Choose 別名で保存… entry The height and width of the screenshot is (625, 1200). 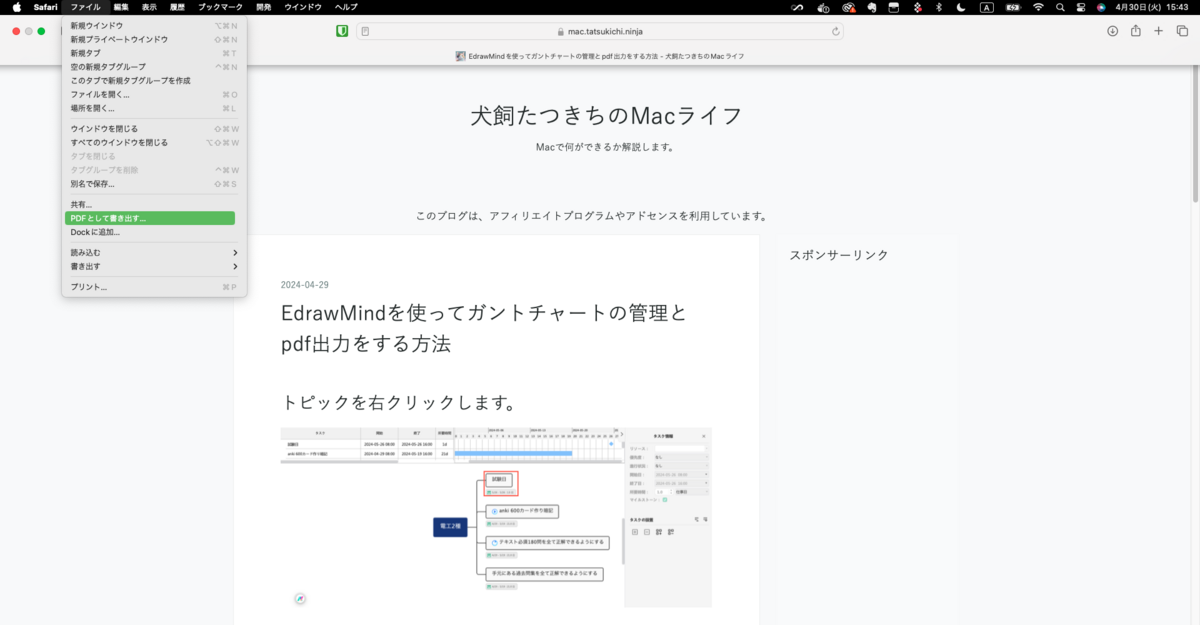[154, 184]
